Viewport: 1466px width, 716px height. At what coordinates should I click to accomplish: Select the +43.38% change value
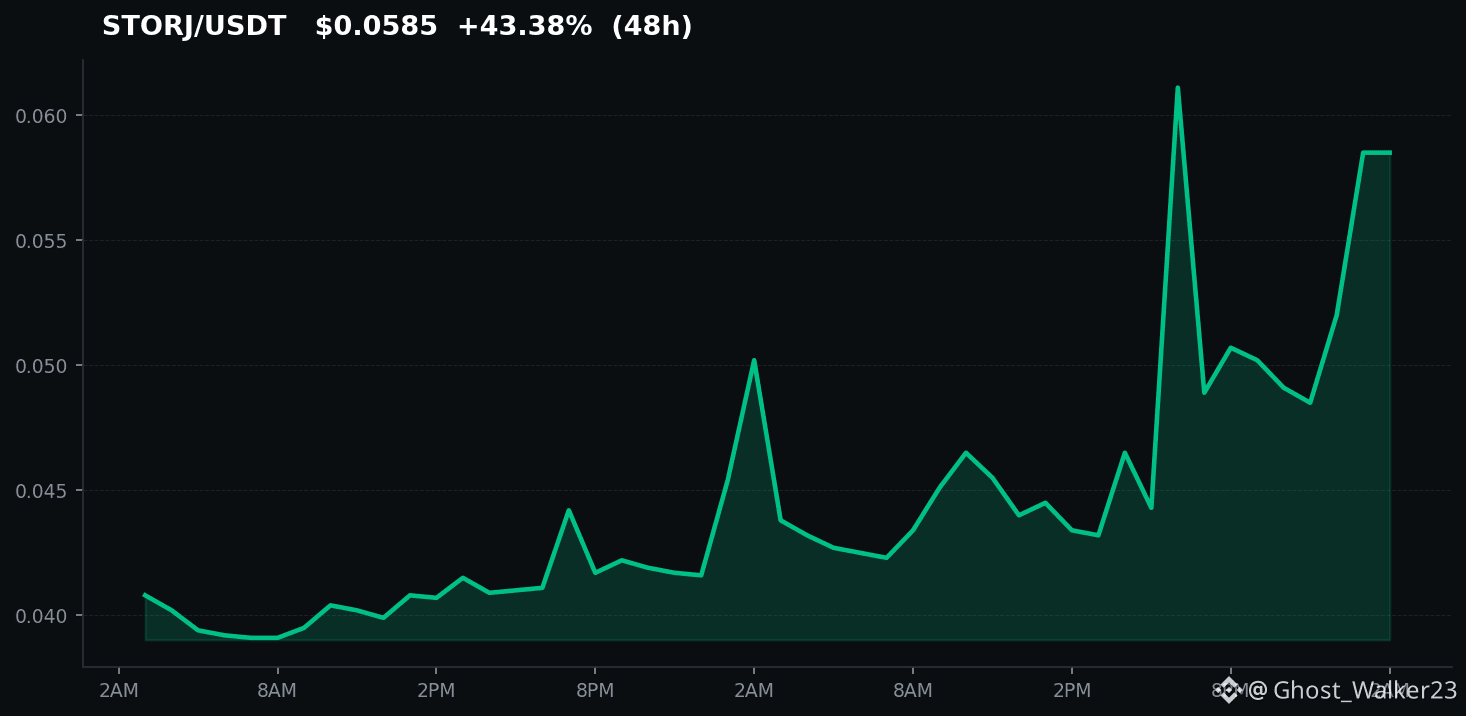[x=524, y=27]
